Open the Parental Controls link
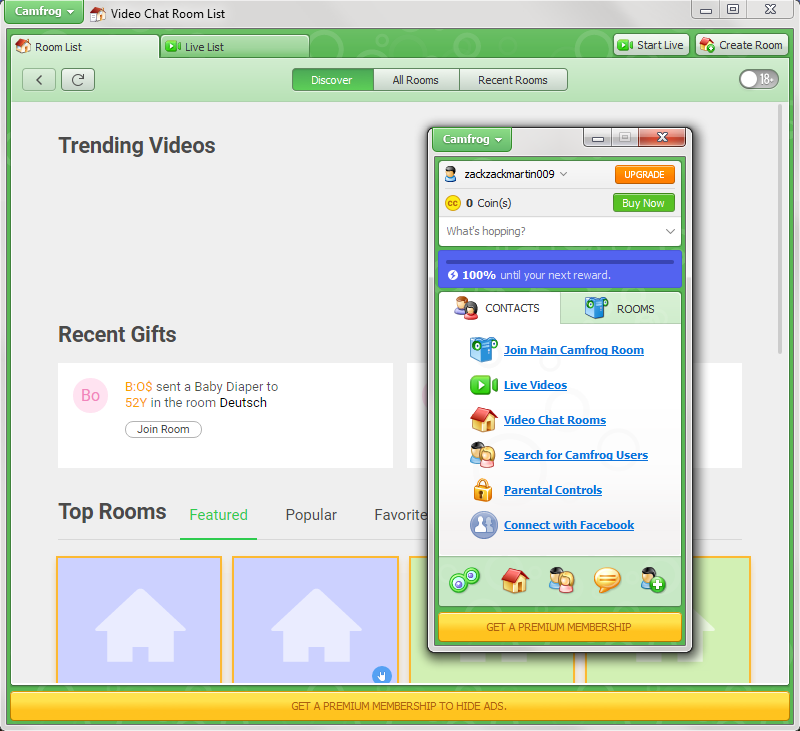The height and width of the screenshot is (731, 800). pyautogui.click(x=553, y=490)
